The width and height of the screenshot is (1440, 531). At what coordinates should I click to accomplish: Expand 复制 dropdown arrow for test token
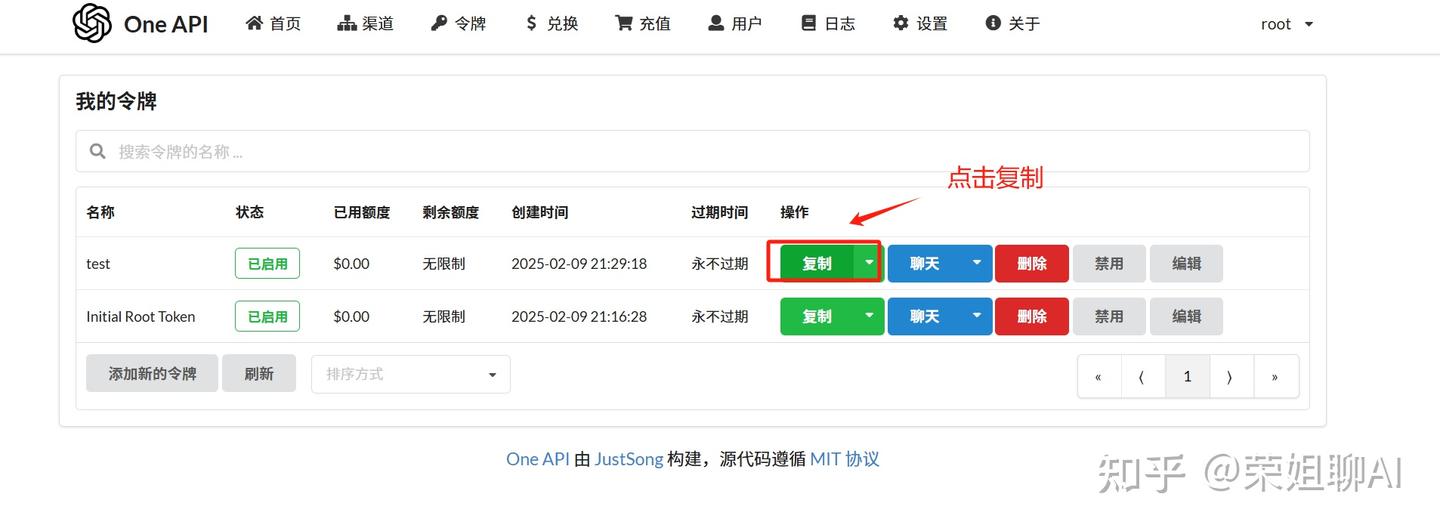tap(869, 263)
